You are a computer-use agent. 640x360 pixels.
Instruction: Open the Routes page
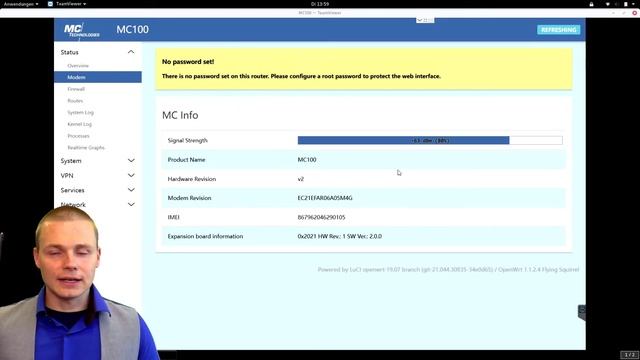pos(75,100)
